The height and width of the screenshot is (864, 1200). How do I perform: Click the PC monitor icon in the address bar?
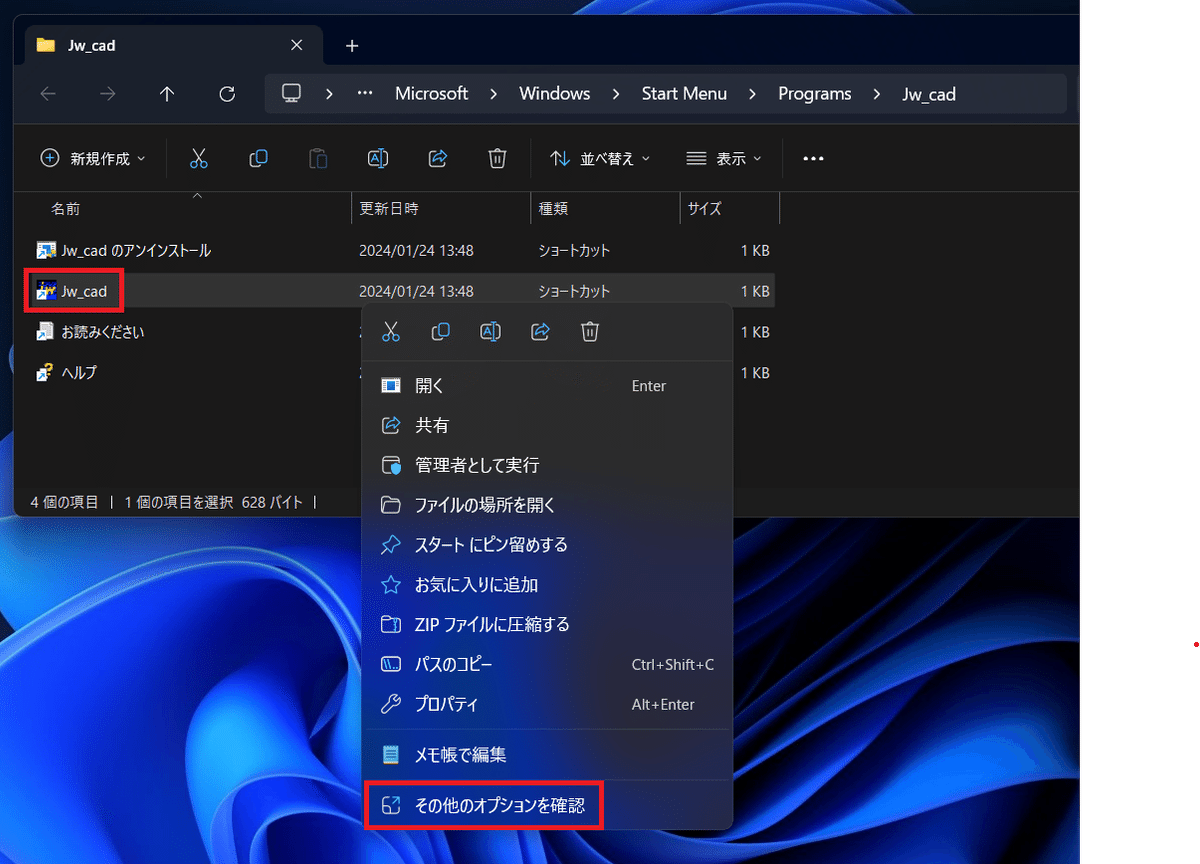point(291,93)
